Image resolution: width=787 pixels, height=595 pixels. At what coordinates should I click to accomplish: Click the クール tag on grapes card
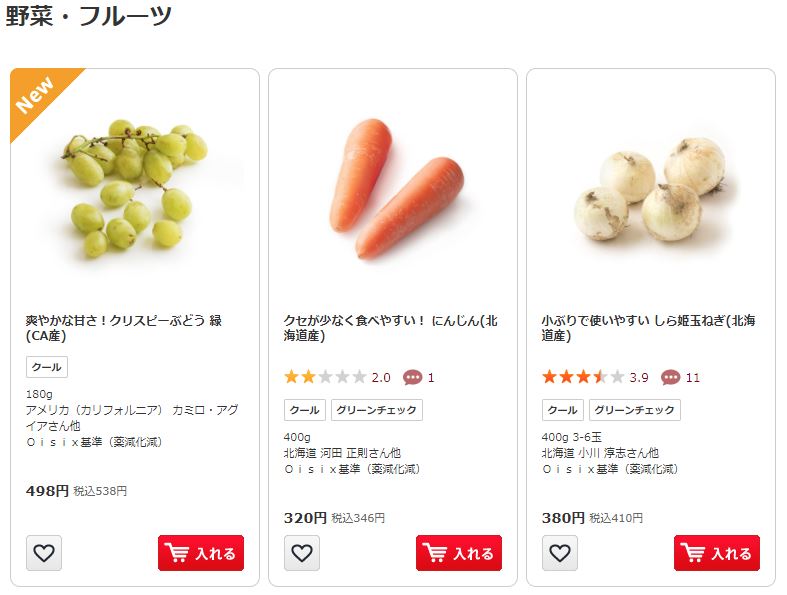(47, 367)
